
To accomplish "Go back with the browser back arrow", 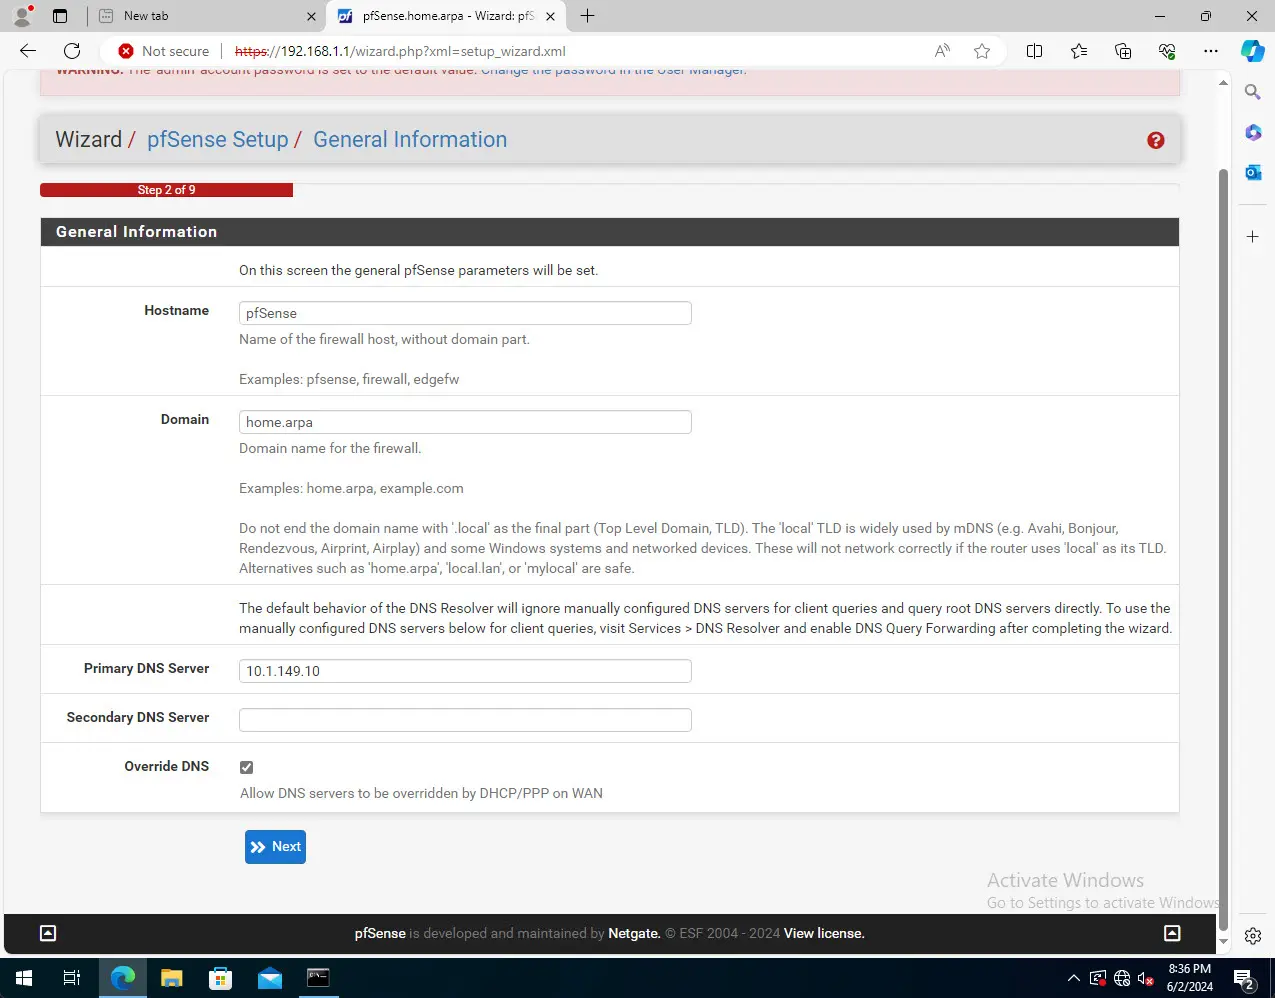I will tap(28, 51).
